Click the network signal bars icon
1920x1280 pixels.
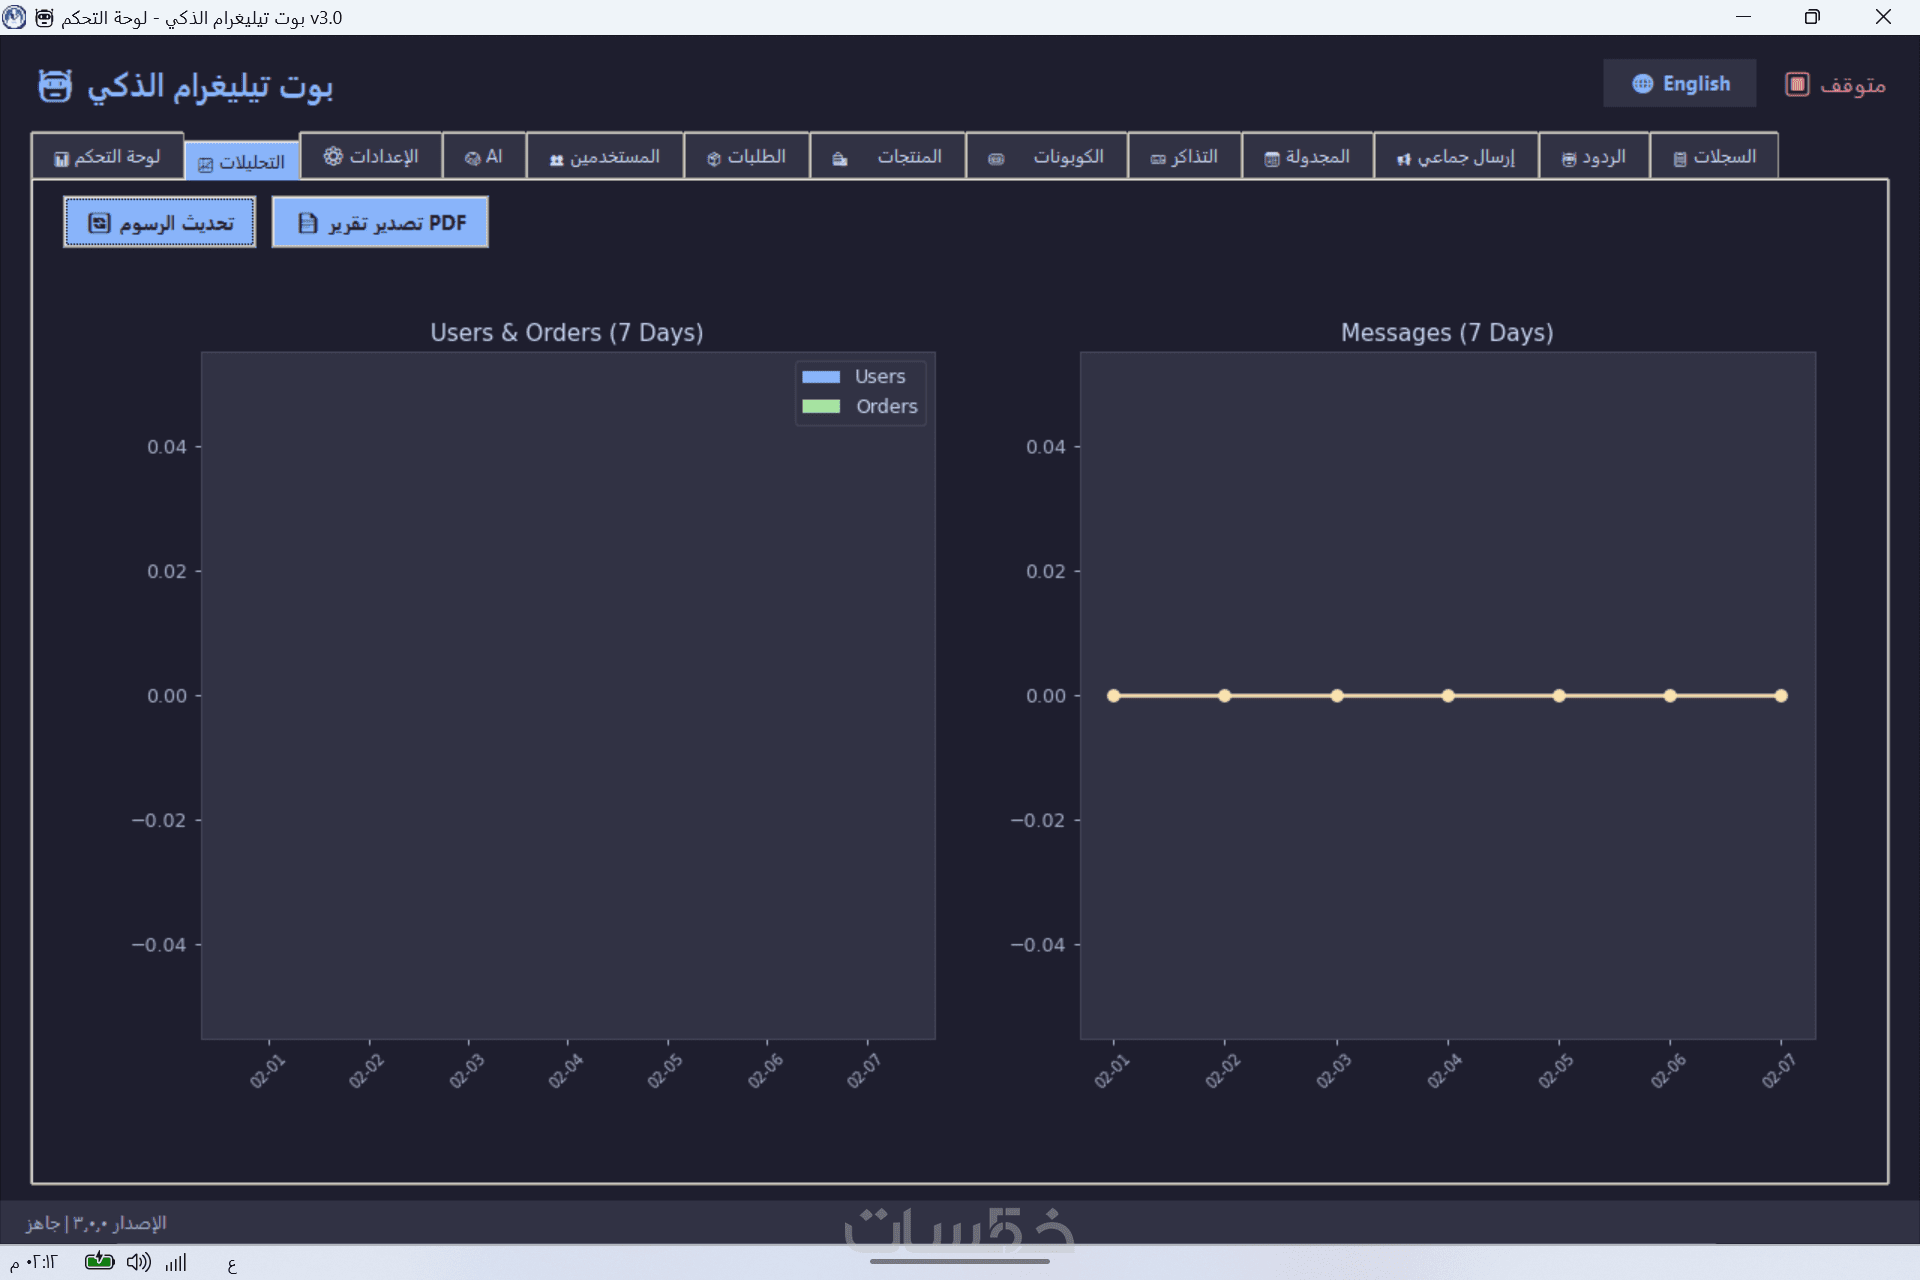pyautogui.click(x=176, y=1263)
